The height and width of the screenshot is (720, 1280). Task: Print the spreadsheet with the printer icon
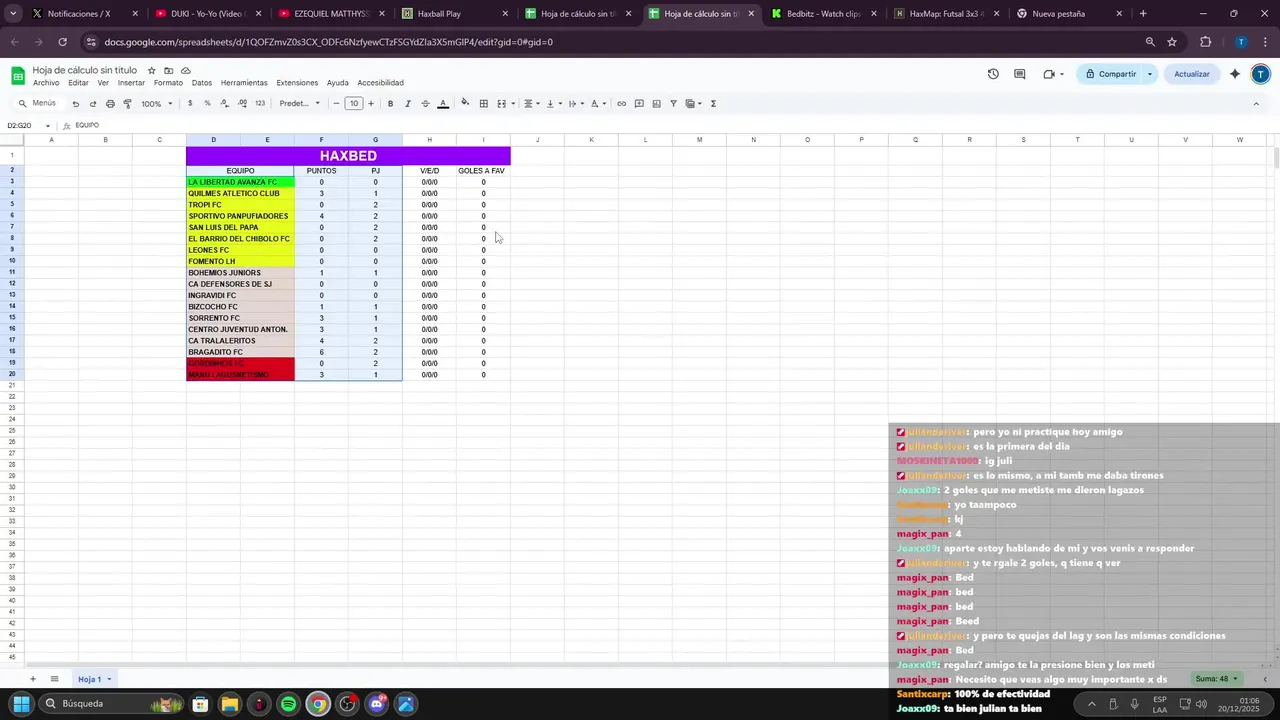tap(110, 104)
